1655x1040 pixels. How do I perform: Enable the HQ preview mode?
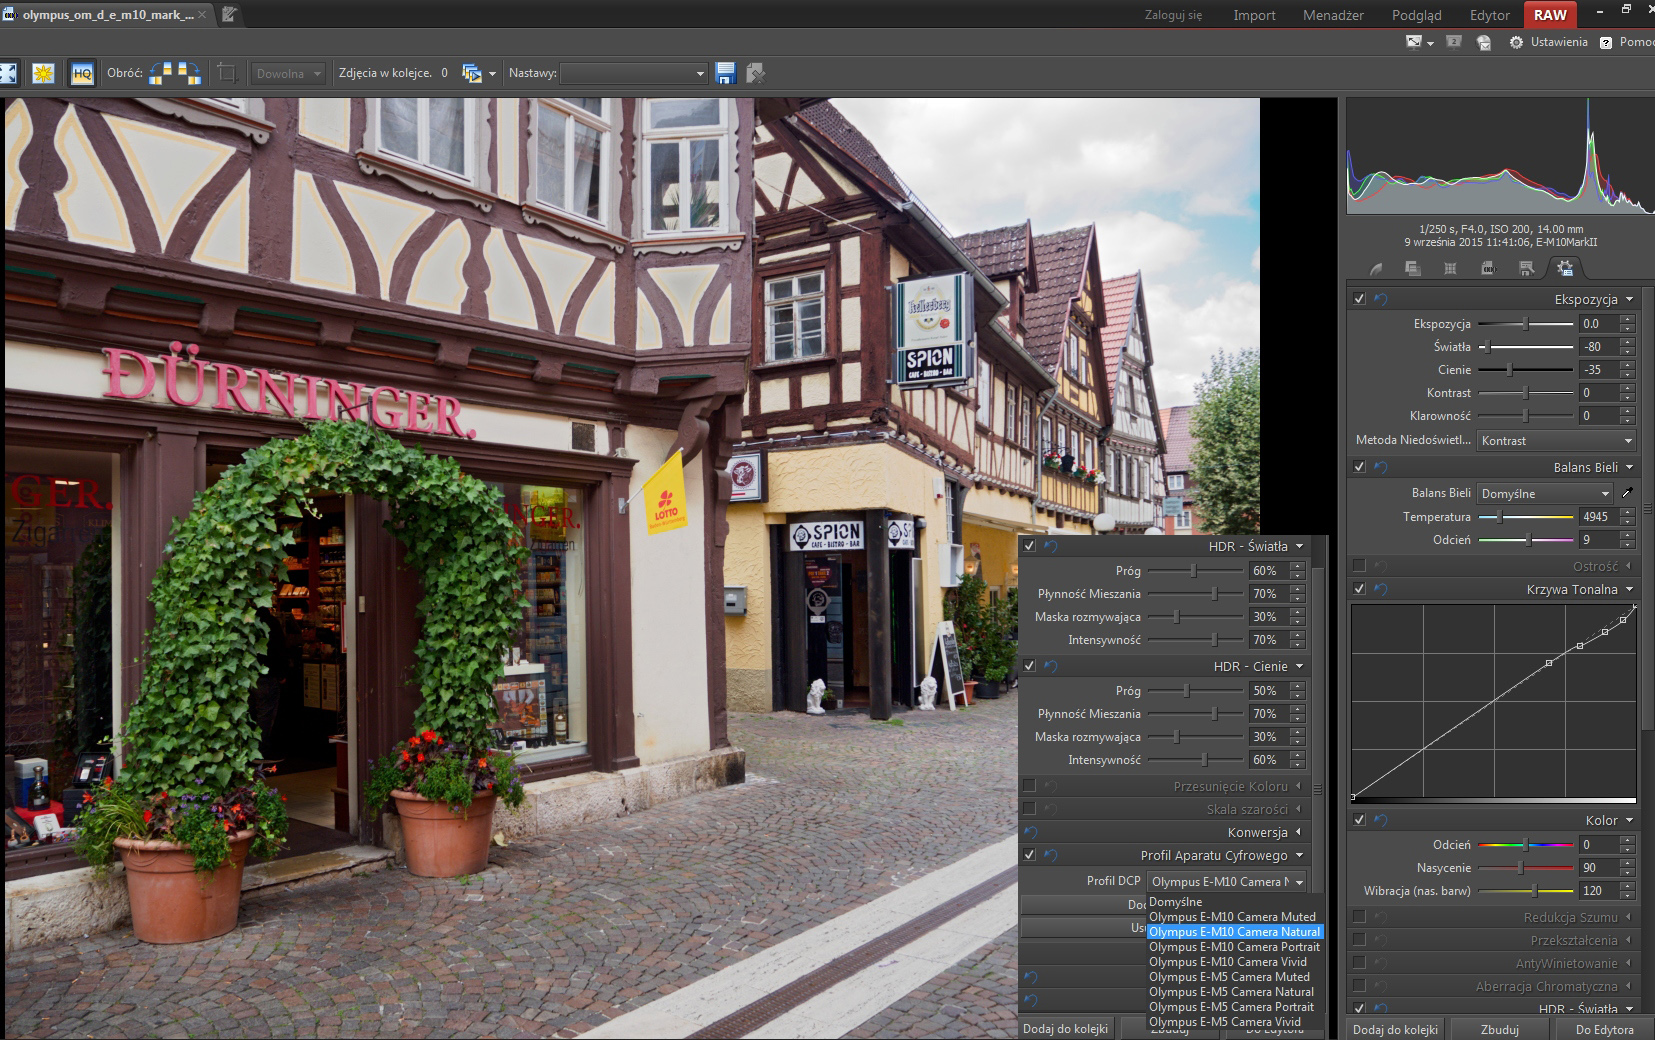[82, 73]
